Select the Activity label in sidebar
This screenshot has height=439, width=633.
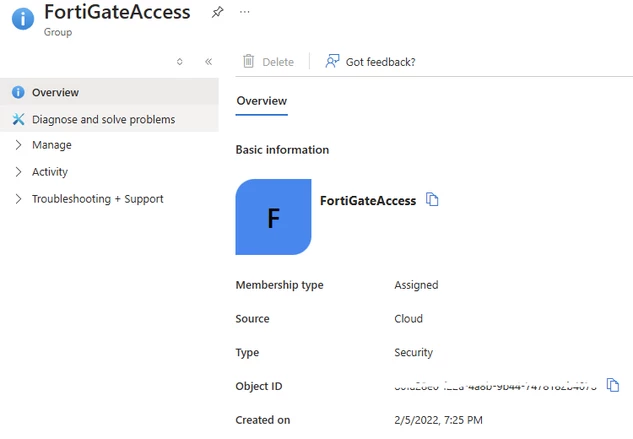[50, 172]
